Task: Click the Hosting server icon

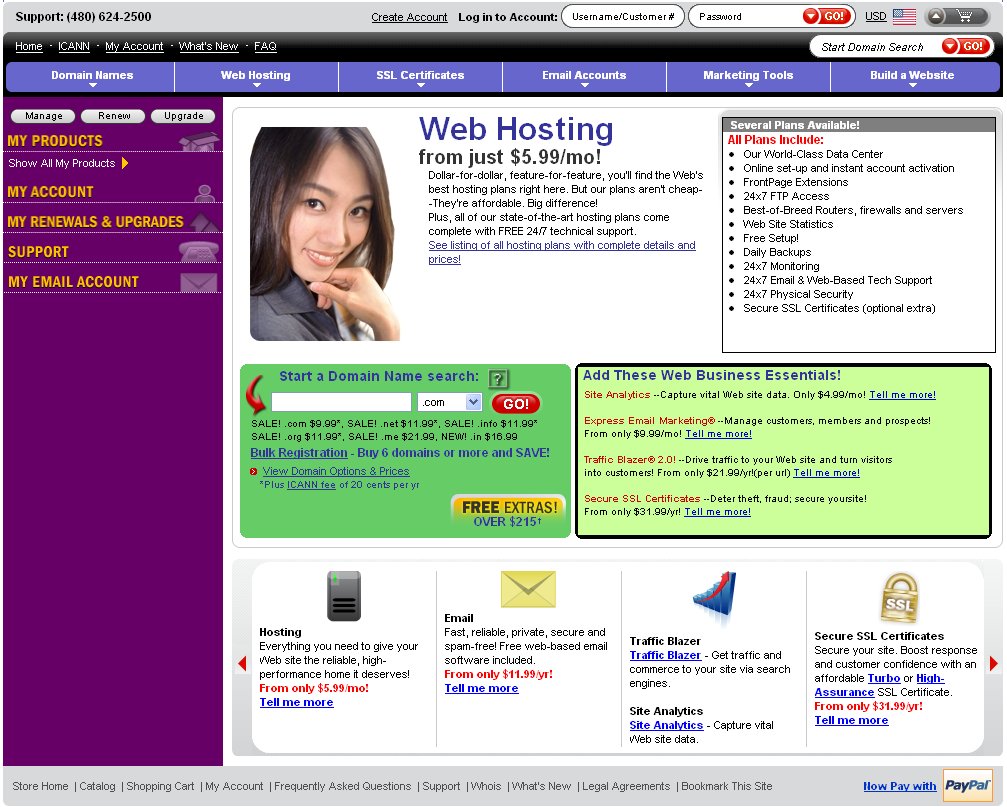Action: click(x=344, y=596)
